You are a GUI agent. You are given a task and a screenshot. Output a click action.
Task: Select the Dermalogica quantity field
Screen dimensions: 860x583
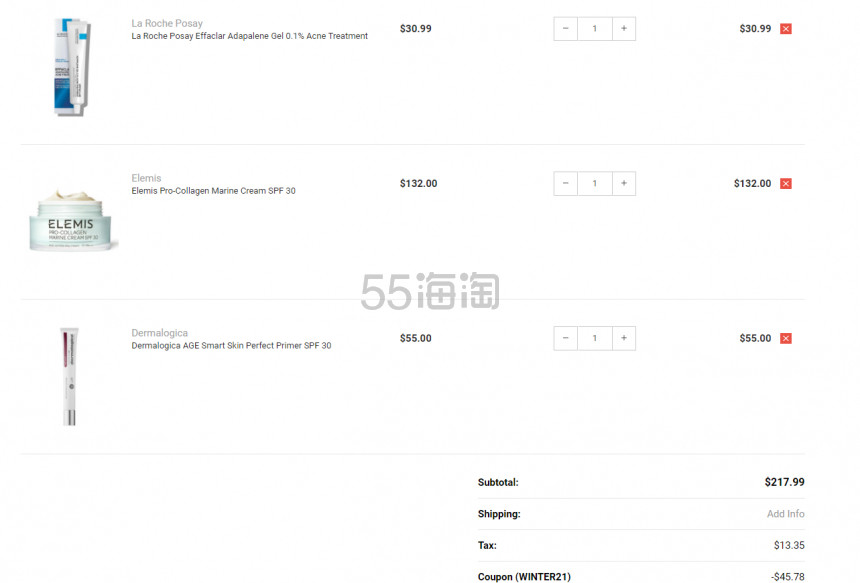[x=595, y=338]
